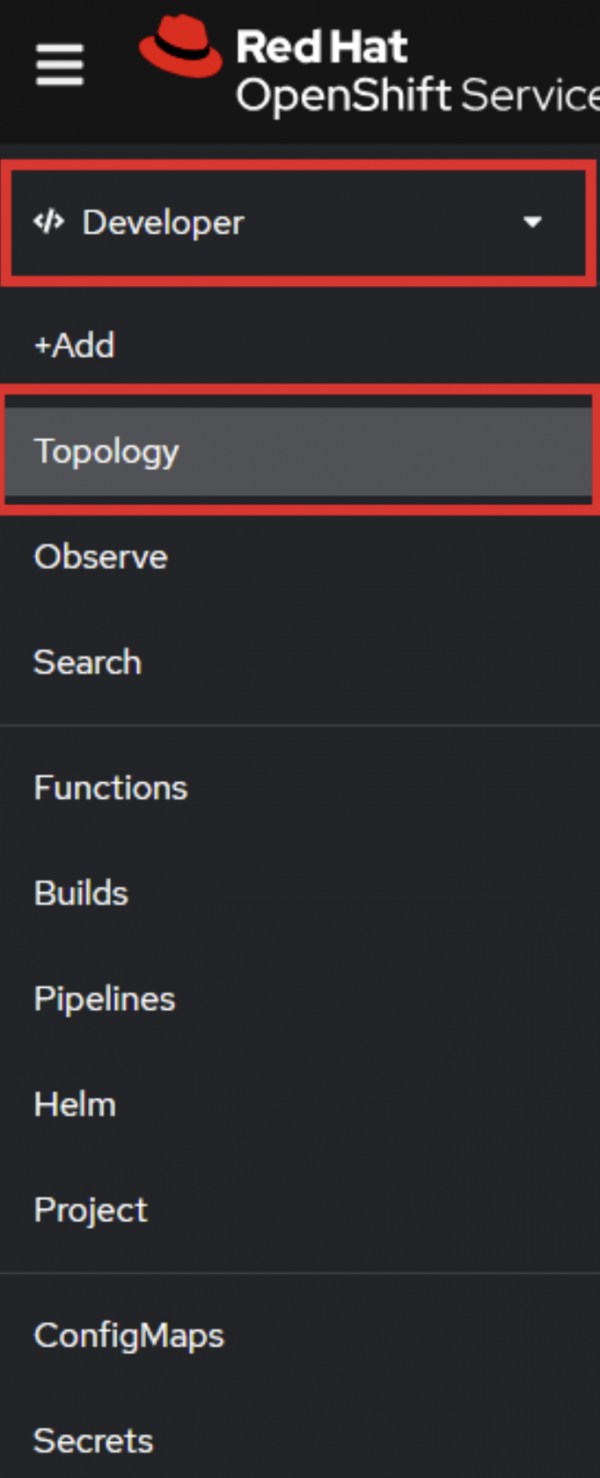Open the Builds page
This screenshot has width=600, height=1478.
click(x=81, y=893)
